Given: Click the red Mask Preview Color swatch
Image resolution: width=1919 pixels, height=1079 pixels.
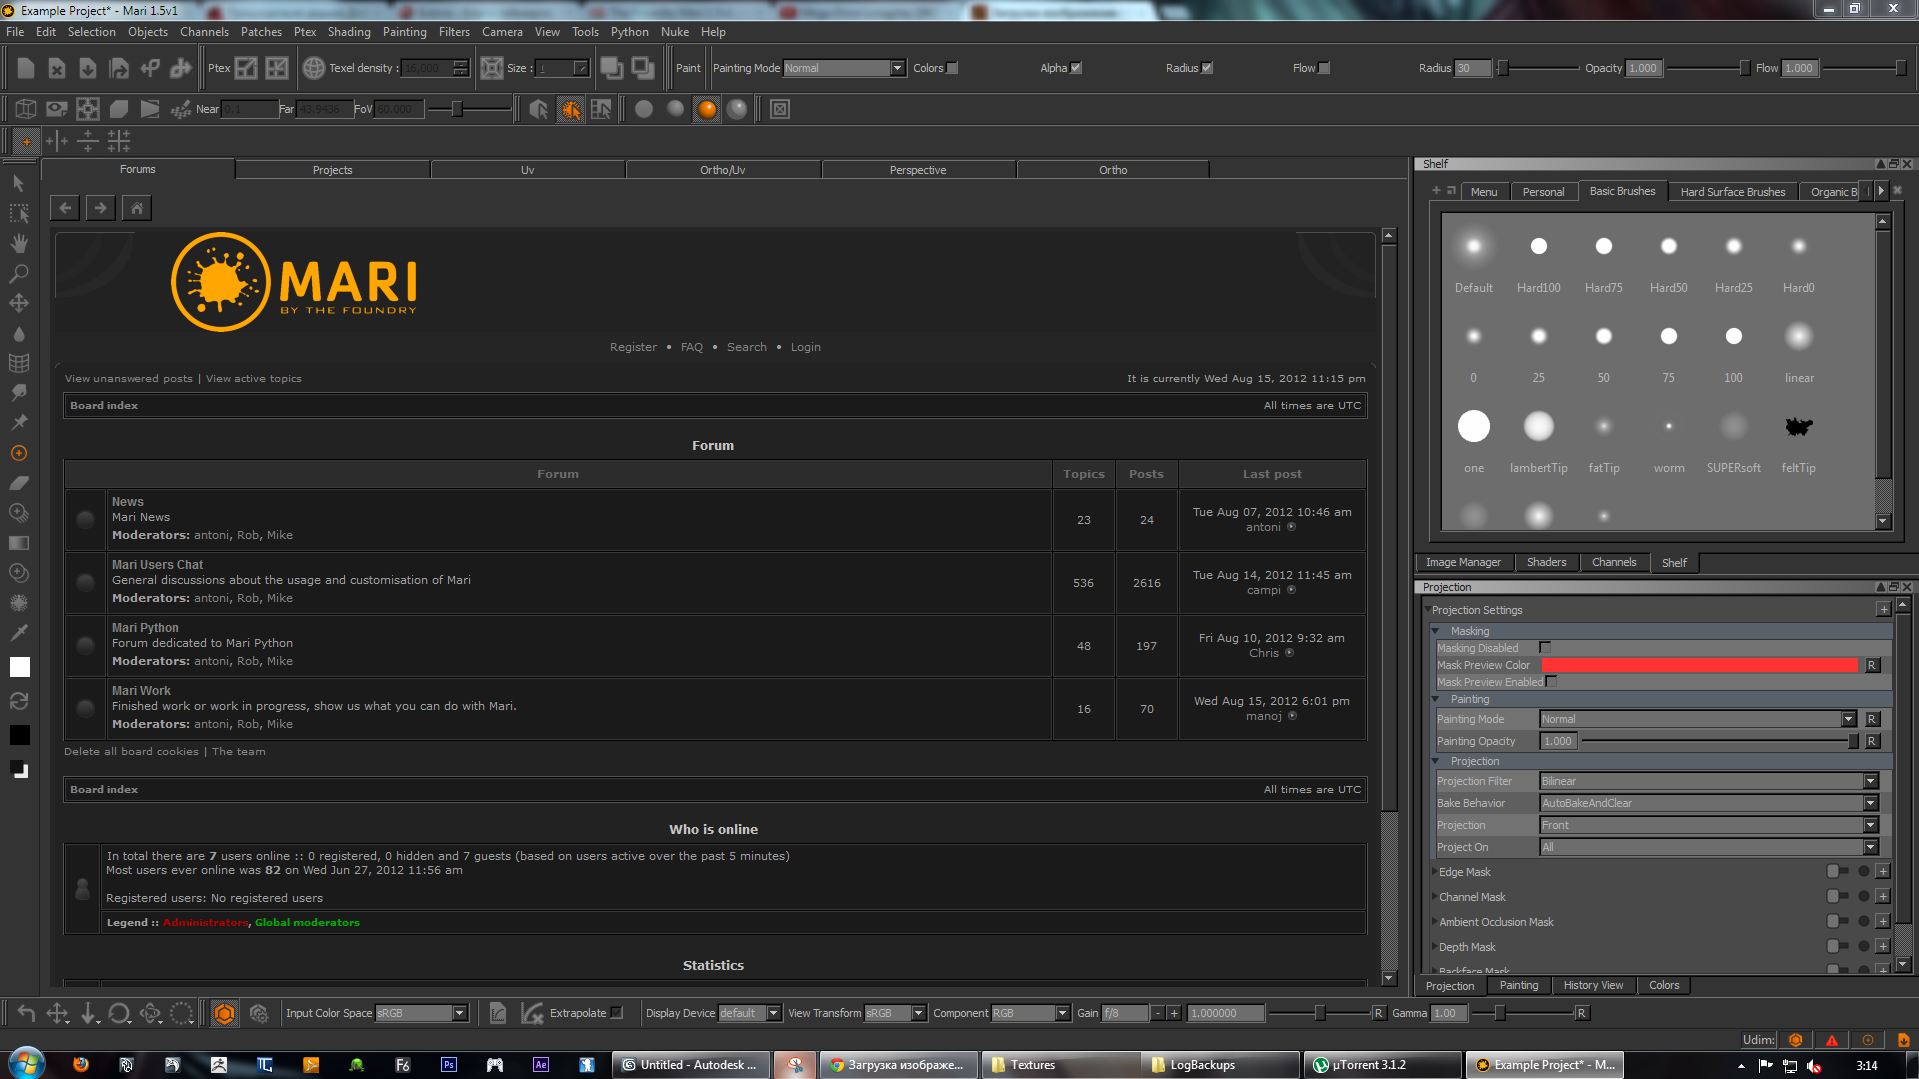Looking at the screenshot, I should tap(1698, 665).
